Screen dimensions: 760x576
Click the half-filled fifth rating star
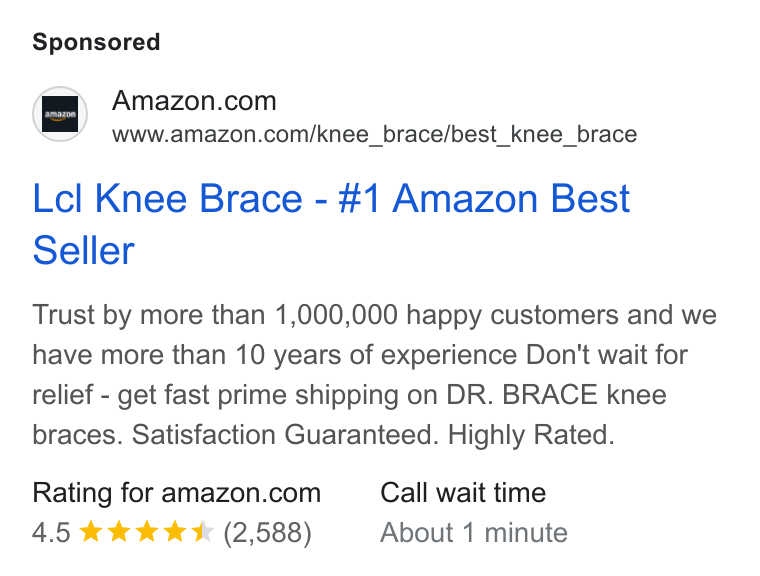click(203, 531)
